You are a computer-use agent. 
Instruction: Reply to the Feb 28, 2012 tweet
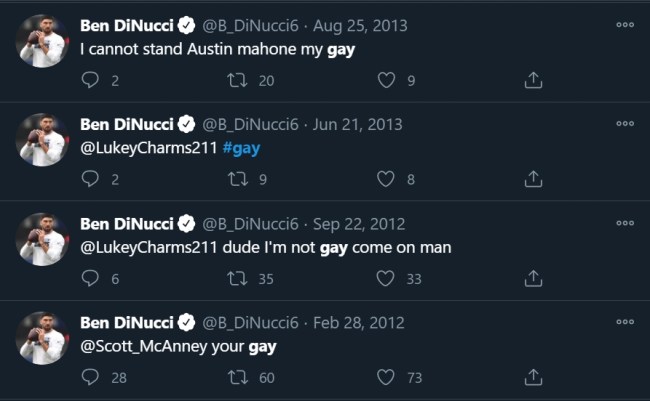click(x=90, y=377)
